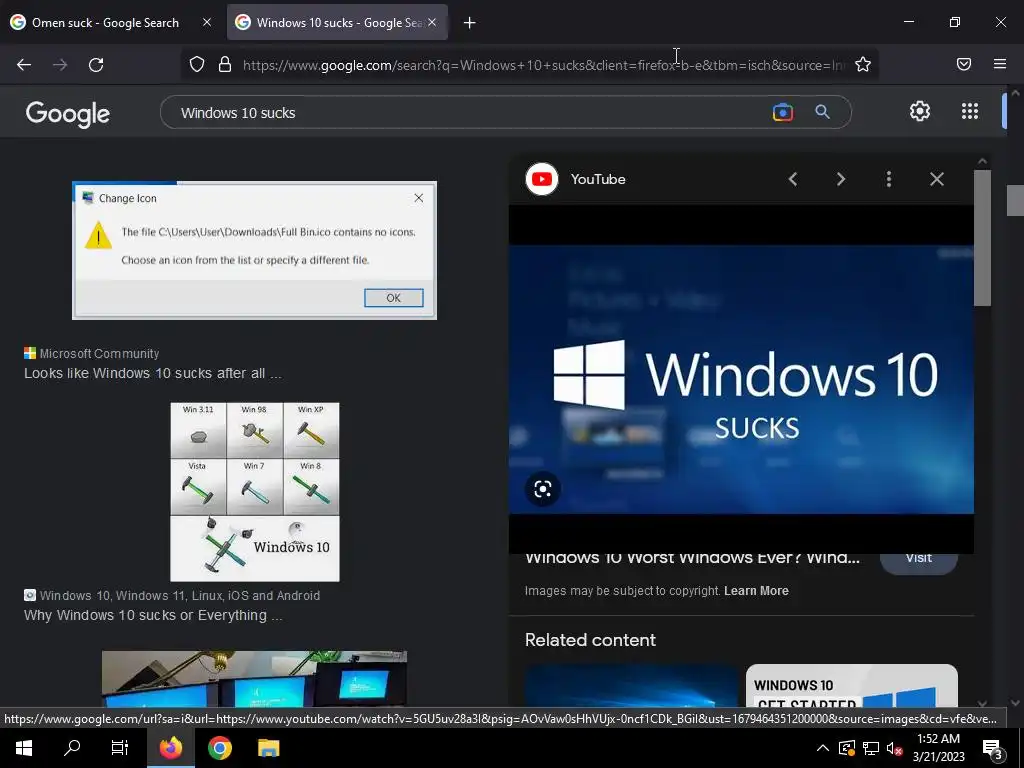The width and height of the screenshot is (1024, 768).
Task: Click the tray security warning icon
Action: [x=847, y=748]
